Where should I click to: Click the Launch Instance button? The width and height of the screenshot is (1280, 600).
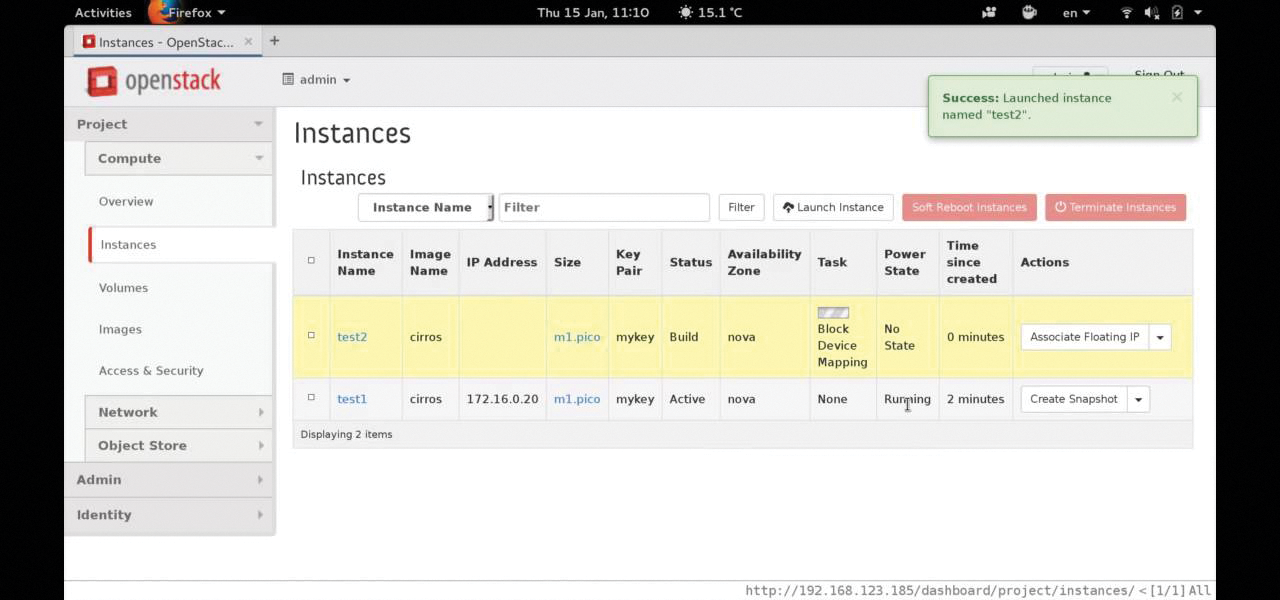click(833, 207)
